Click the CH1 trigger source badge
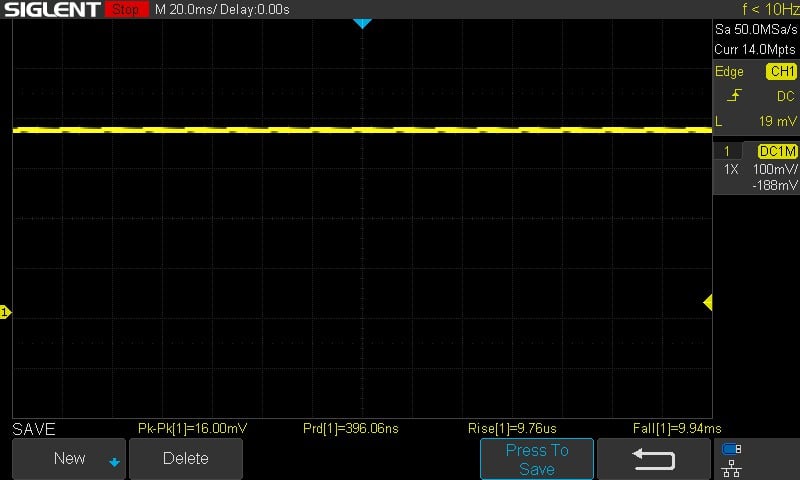 click(781, 71)
